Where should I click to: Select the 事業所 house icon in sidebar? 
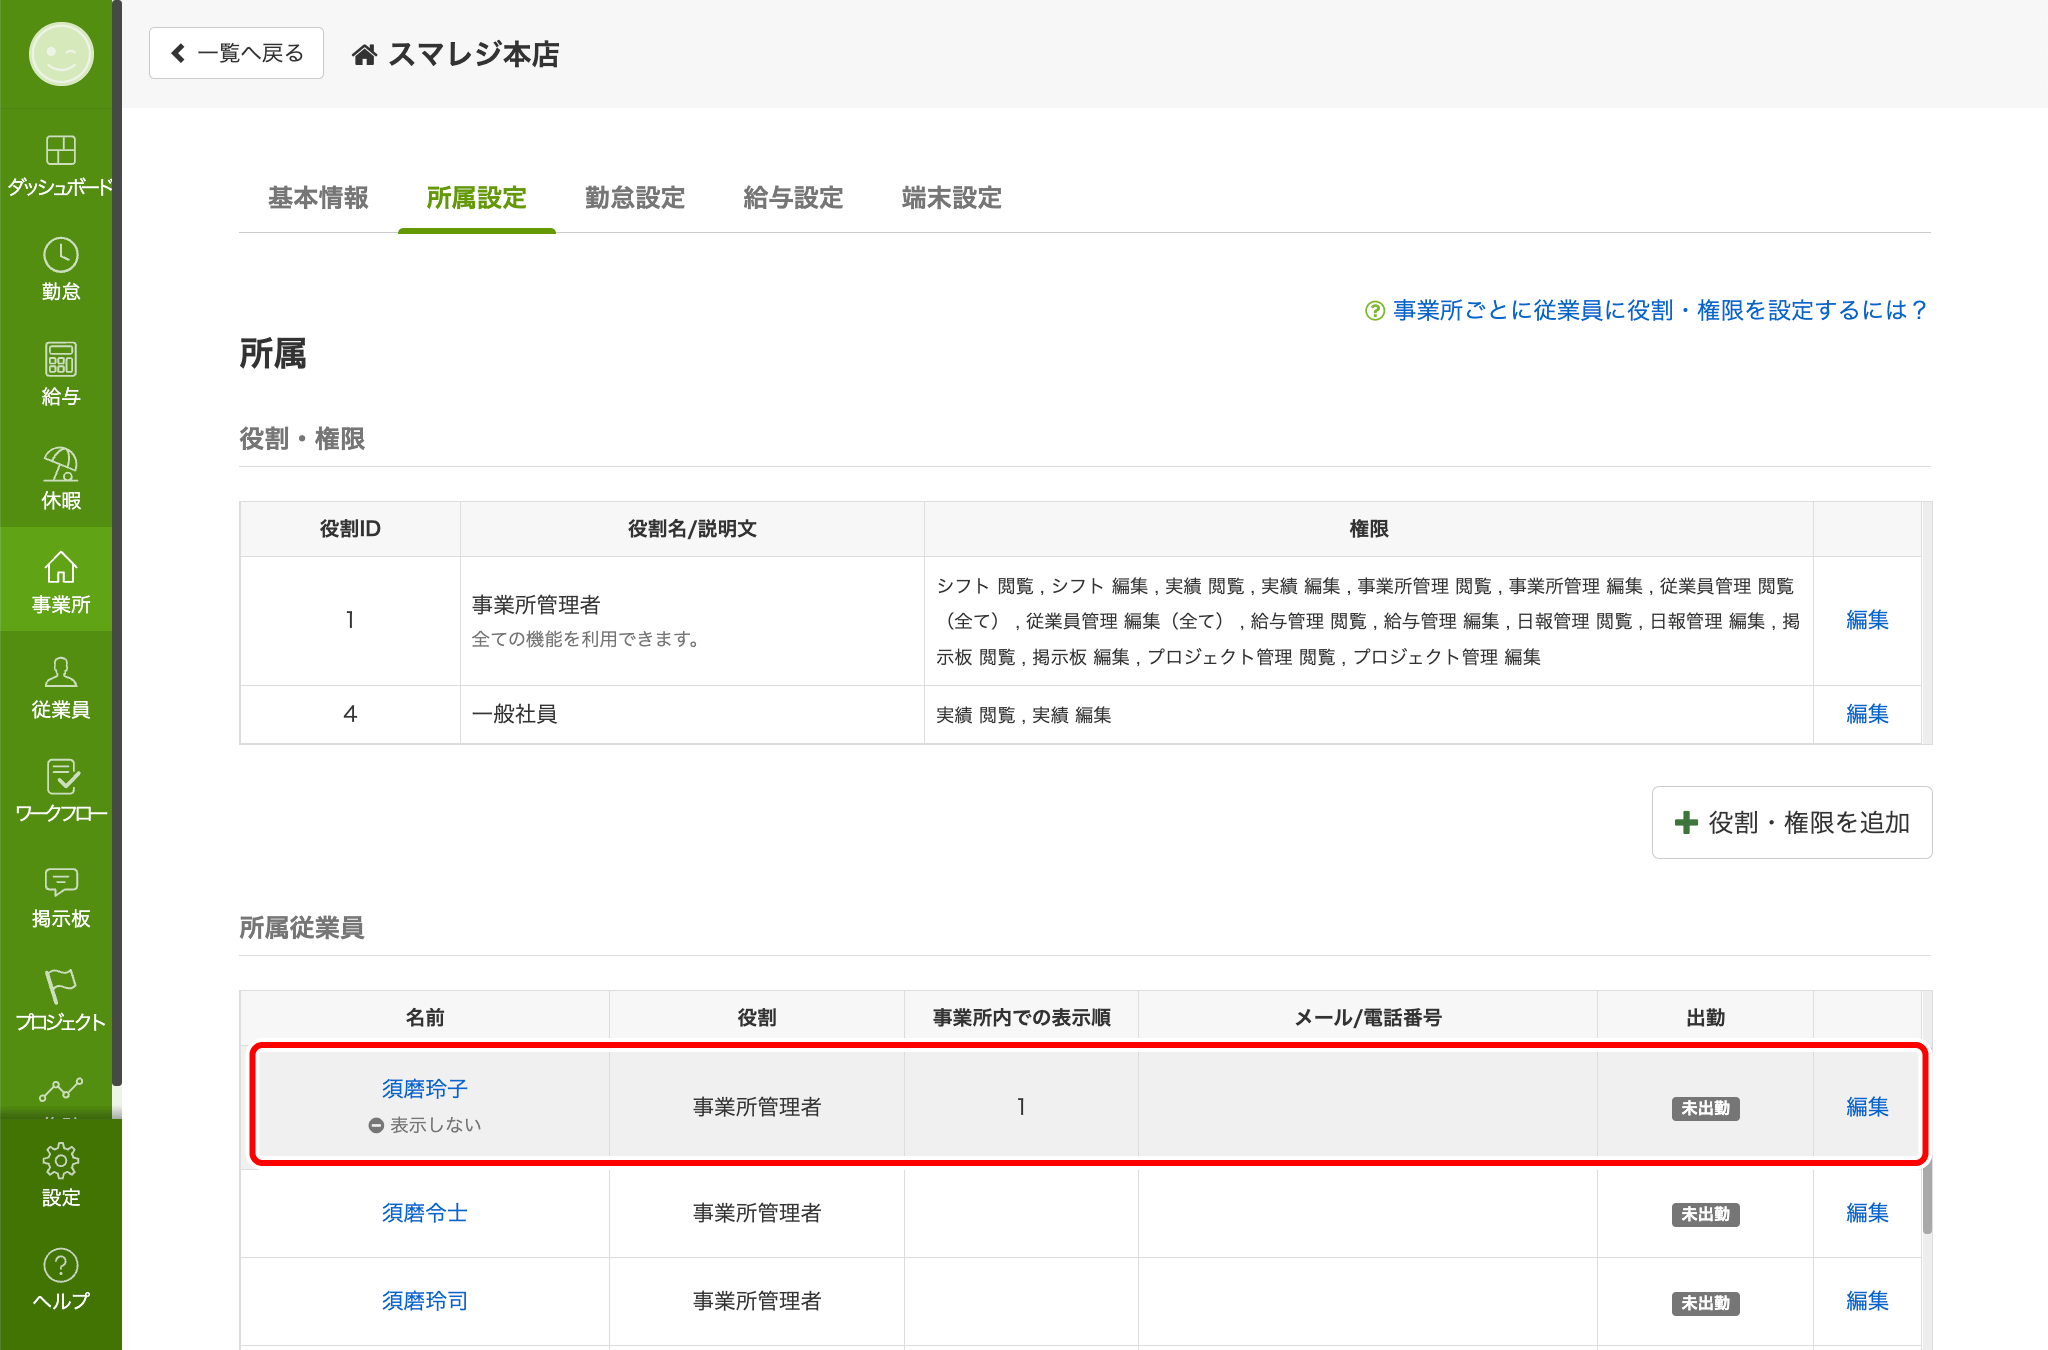[x=61, y=568]
